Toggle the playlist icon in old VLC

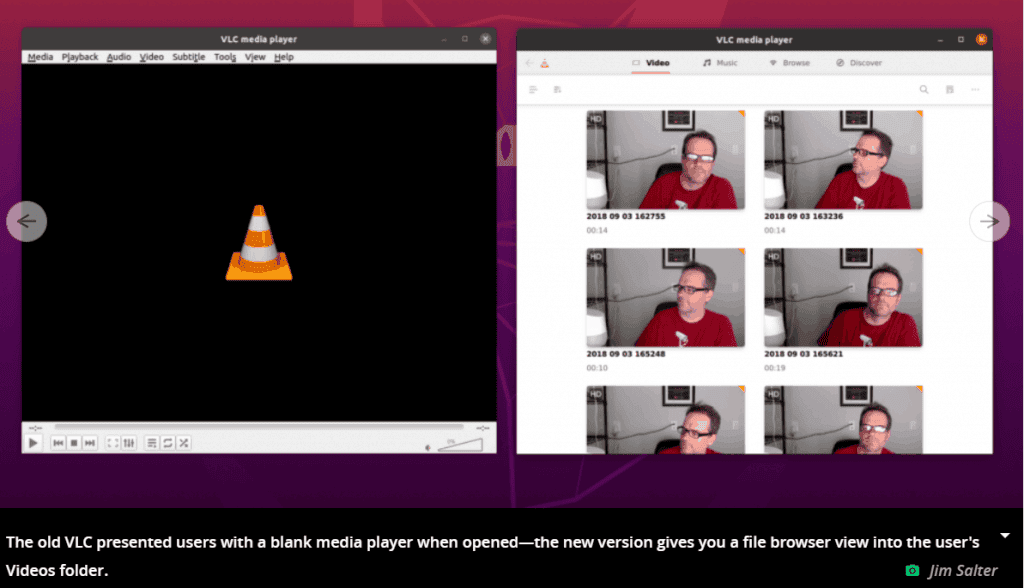coord(152,443)
